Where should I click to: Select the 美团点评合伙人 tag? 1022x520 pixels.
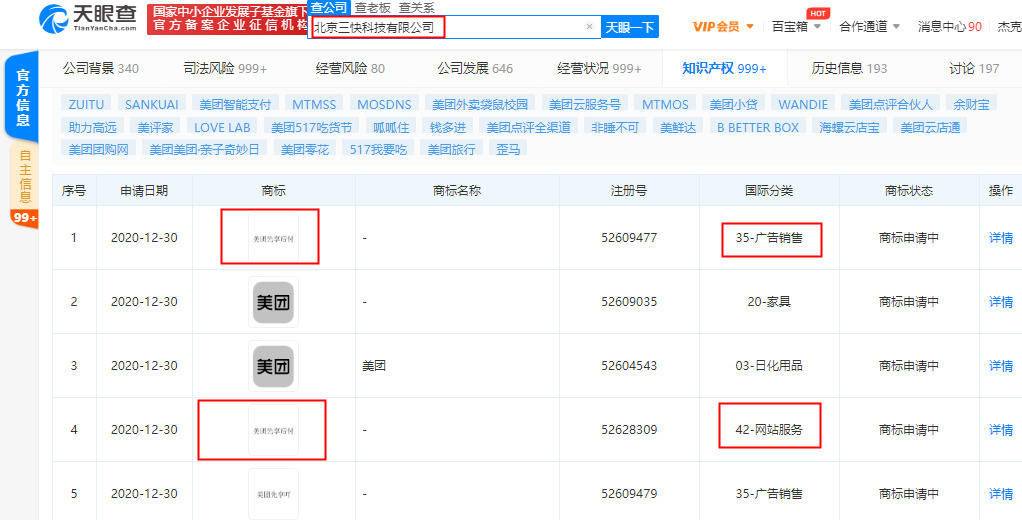pos(890,104)
